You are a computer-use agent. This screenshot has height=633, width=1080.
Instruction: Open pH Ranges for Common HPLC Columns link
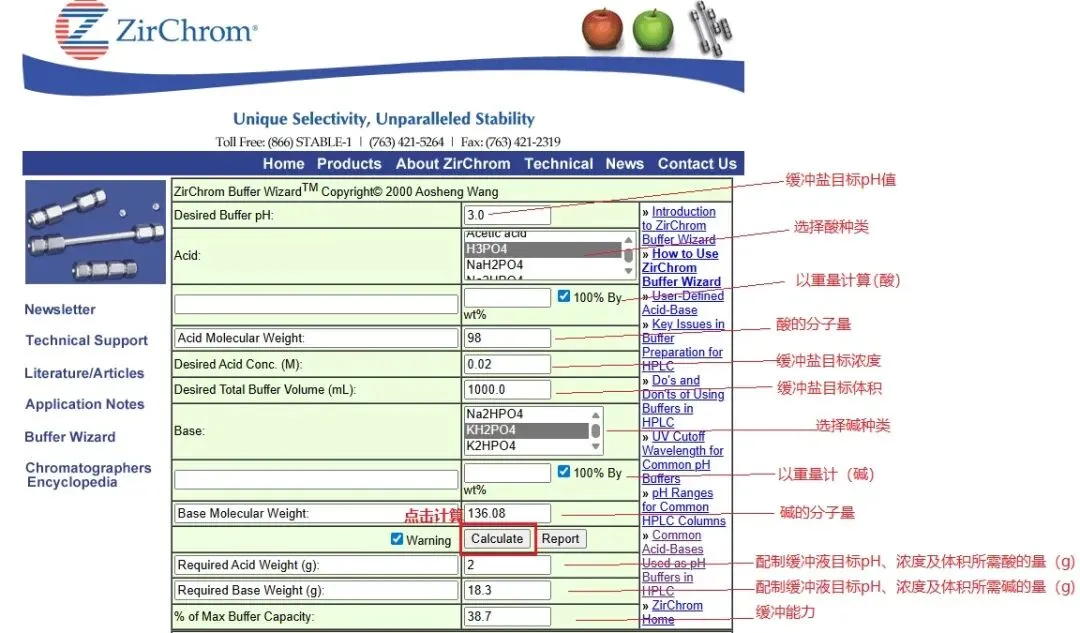point(684,507)
